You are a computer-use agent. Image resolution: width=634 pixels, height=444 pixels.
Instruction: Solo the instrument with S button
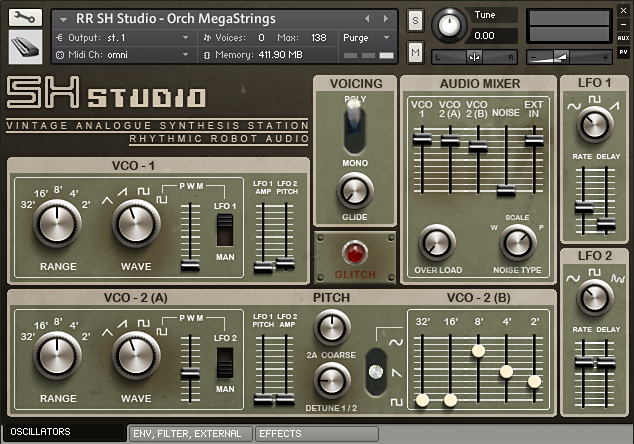click(x=415, y=20)
